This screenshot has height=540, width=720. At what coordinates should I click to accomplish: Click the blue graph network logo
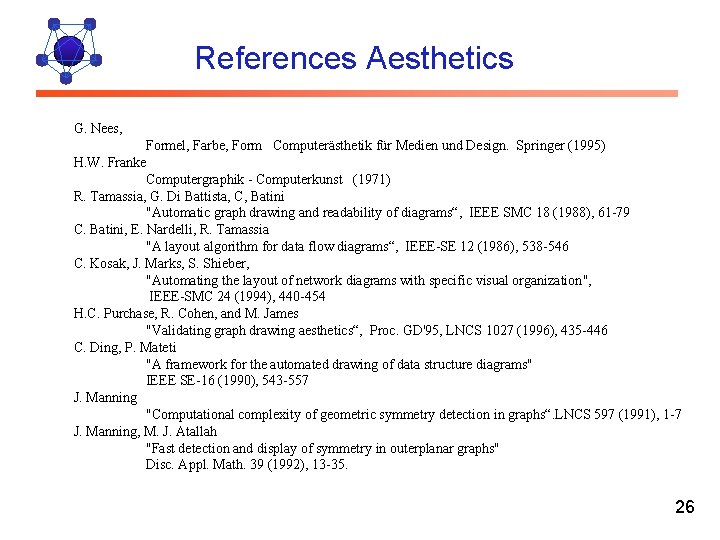(69, 51)
